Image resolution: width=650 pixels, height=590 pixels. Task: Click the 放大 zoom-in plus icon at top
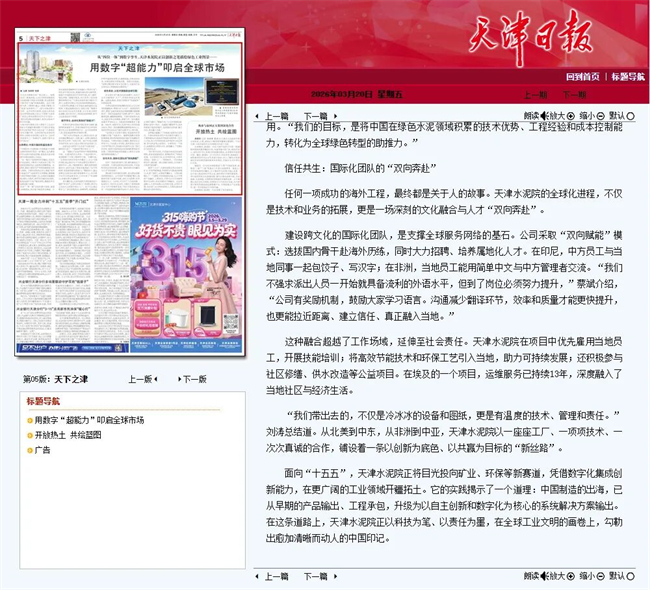570,115
